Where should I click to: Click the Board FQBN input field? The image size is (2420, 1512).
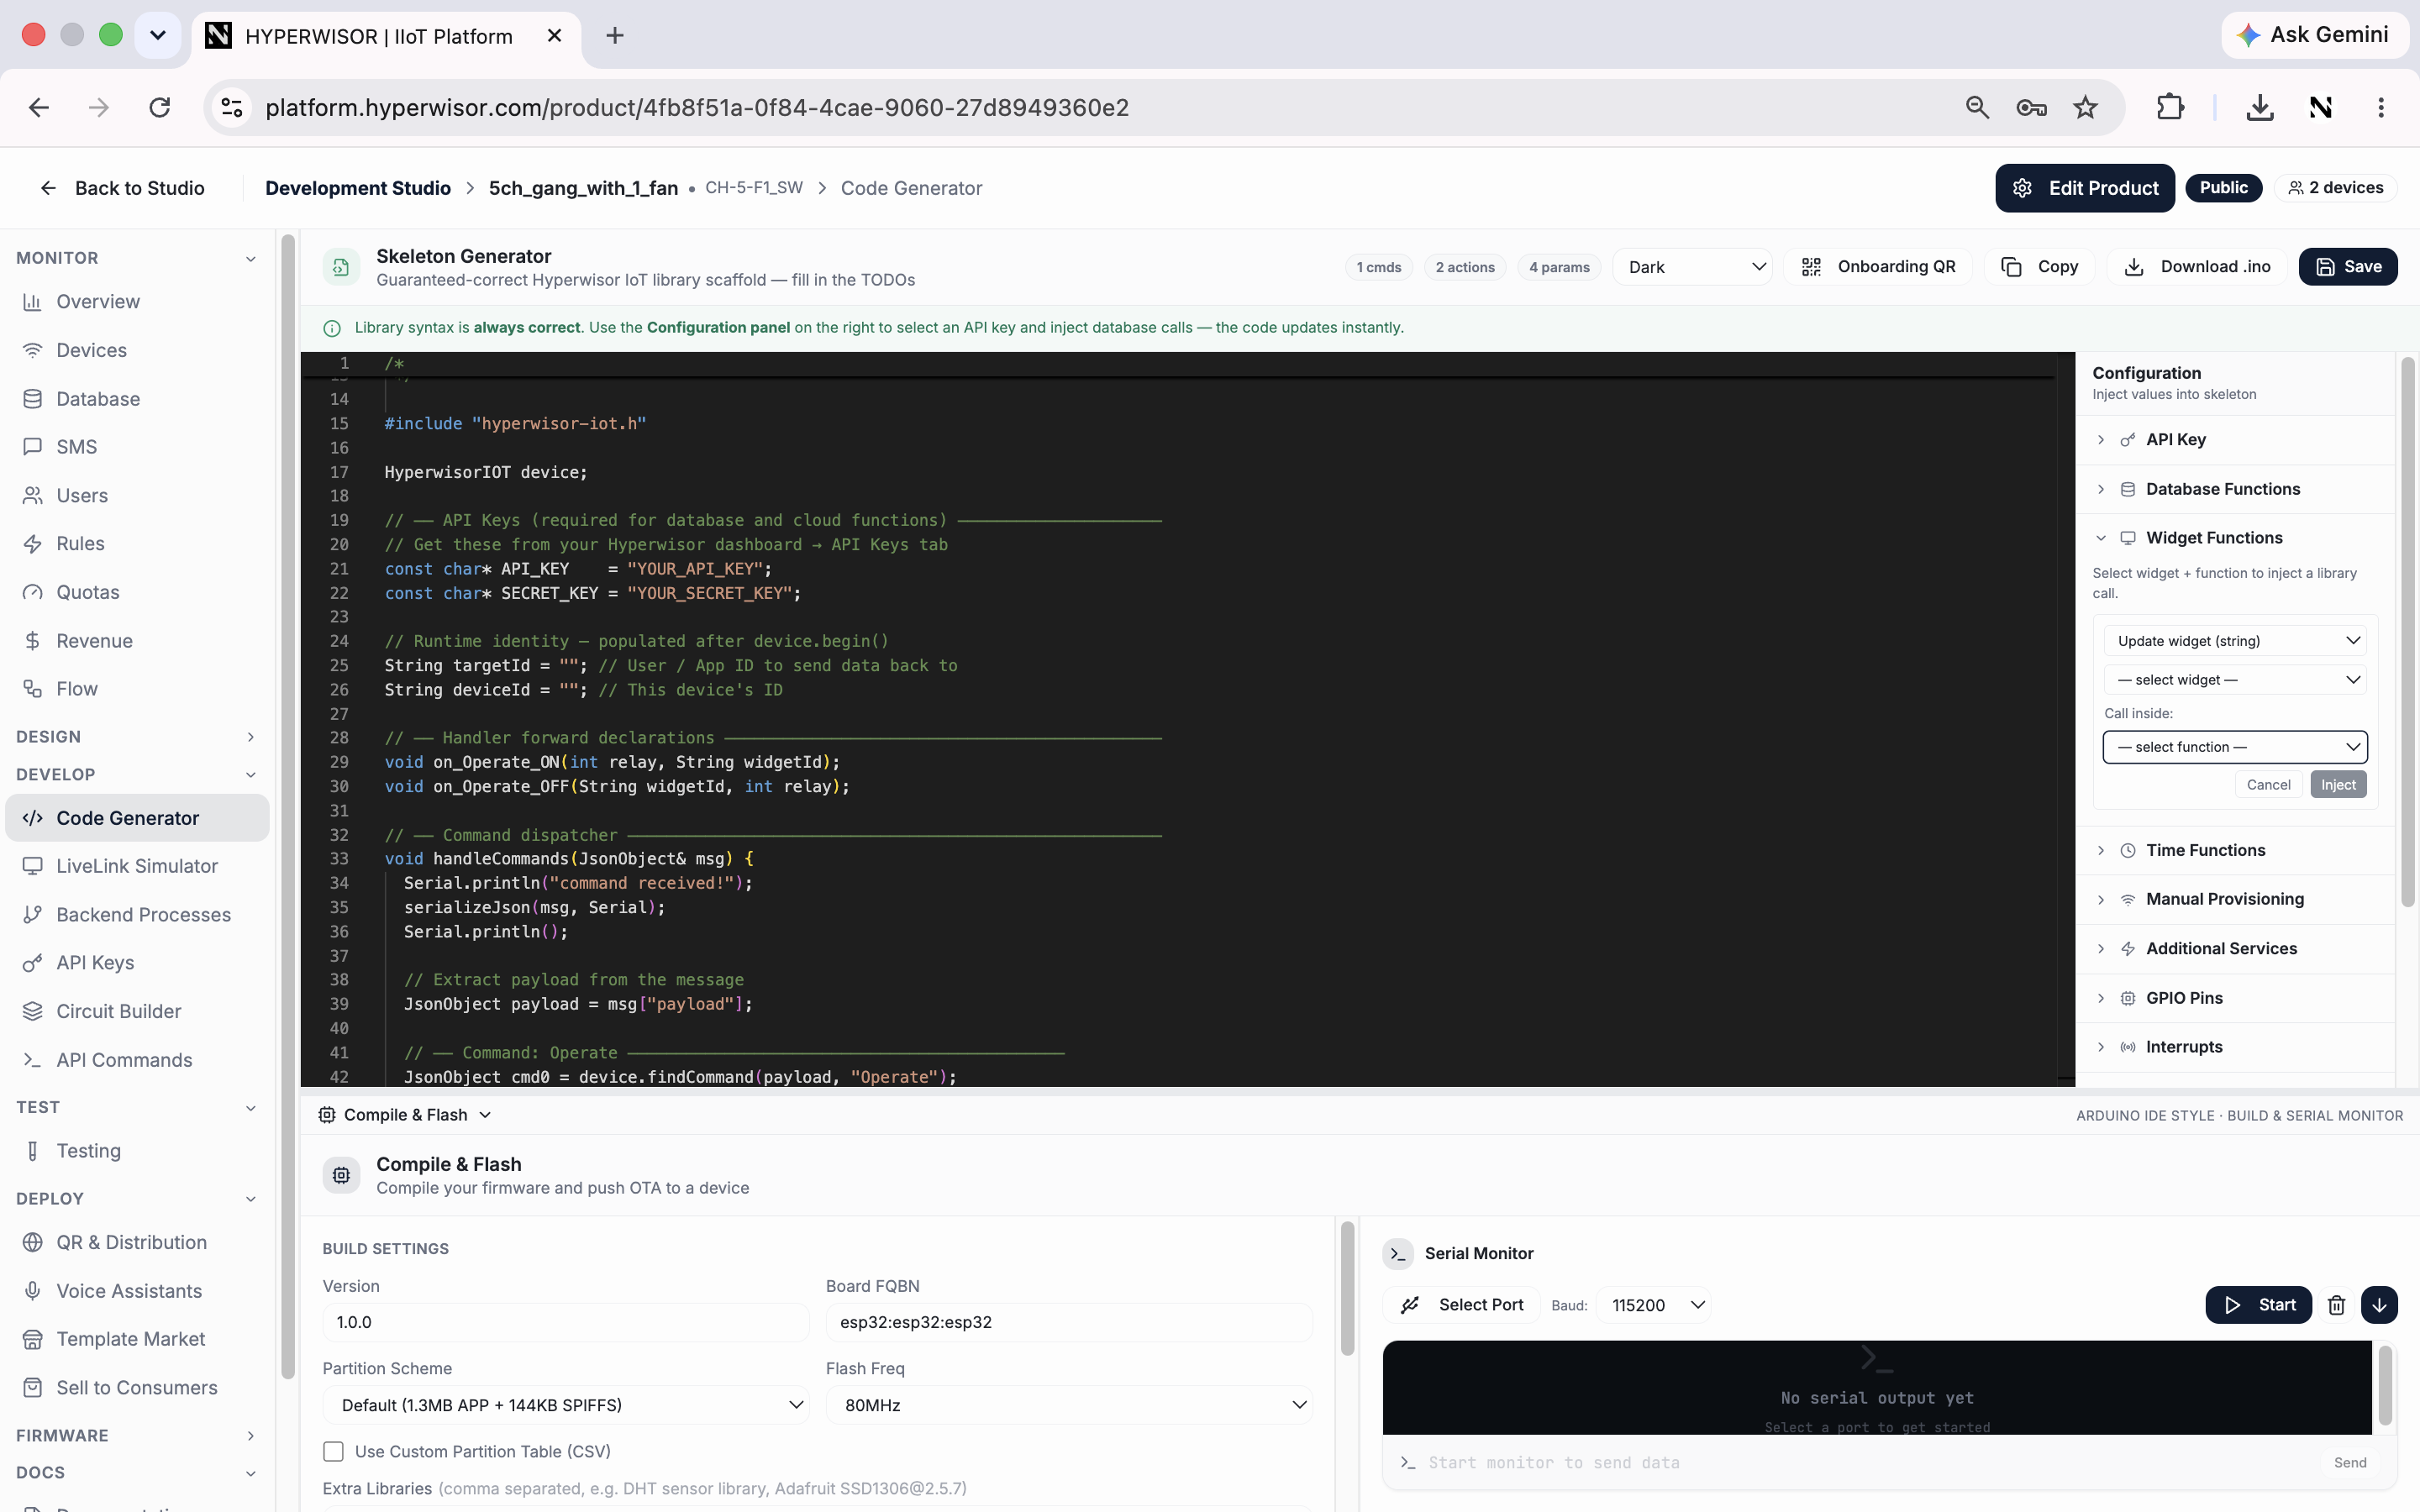pyautogui.click(x=1069, y=1322)
